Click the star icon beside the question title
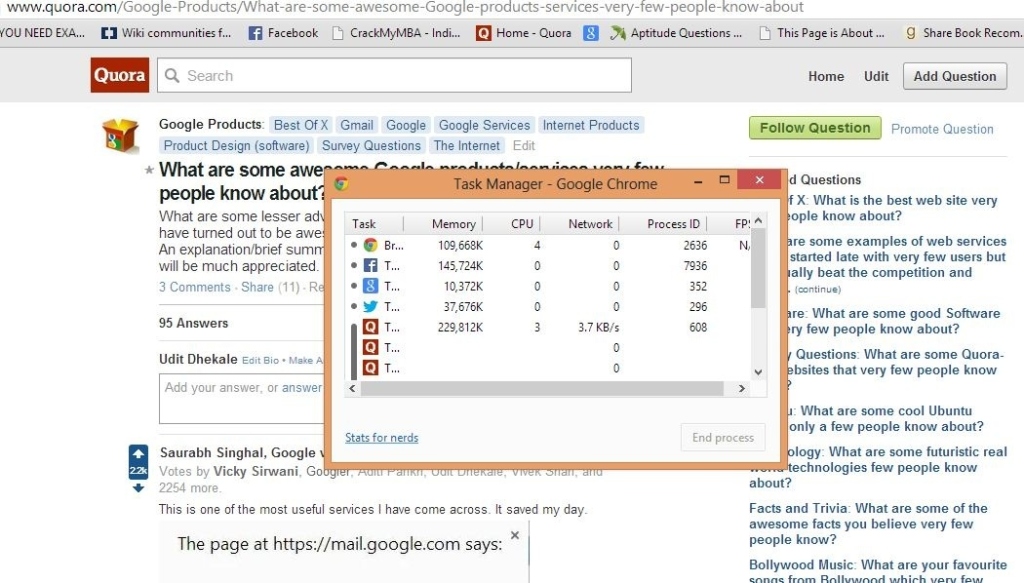Image resolution: width=1024 pixels, height=583 pixels. pos(149,170)
